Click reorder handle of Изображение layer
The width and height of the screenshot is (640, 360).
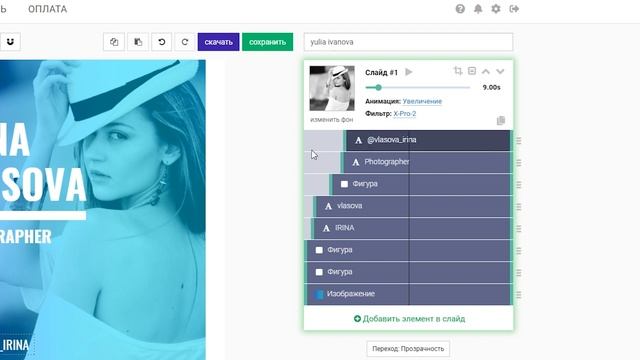[x=518, y=295]
